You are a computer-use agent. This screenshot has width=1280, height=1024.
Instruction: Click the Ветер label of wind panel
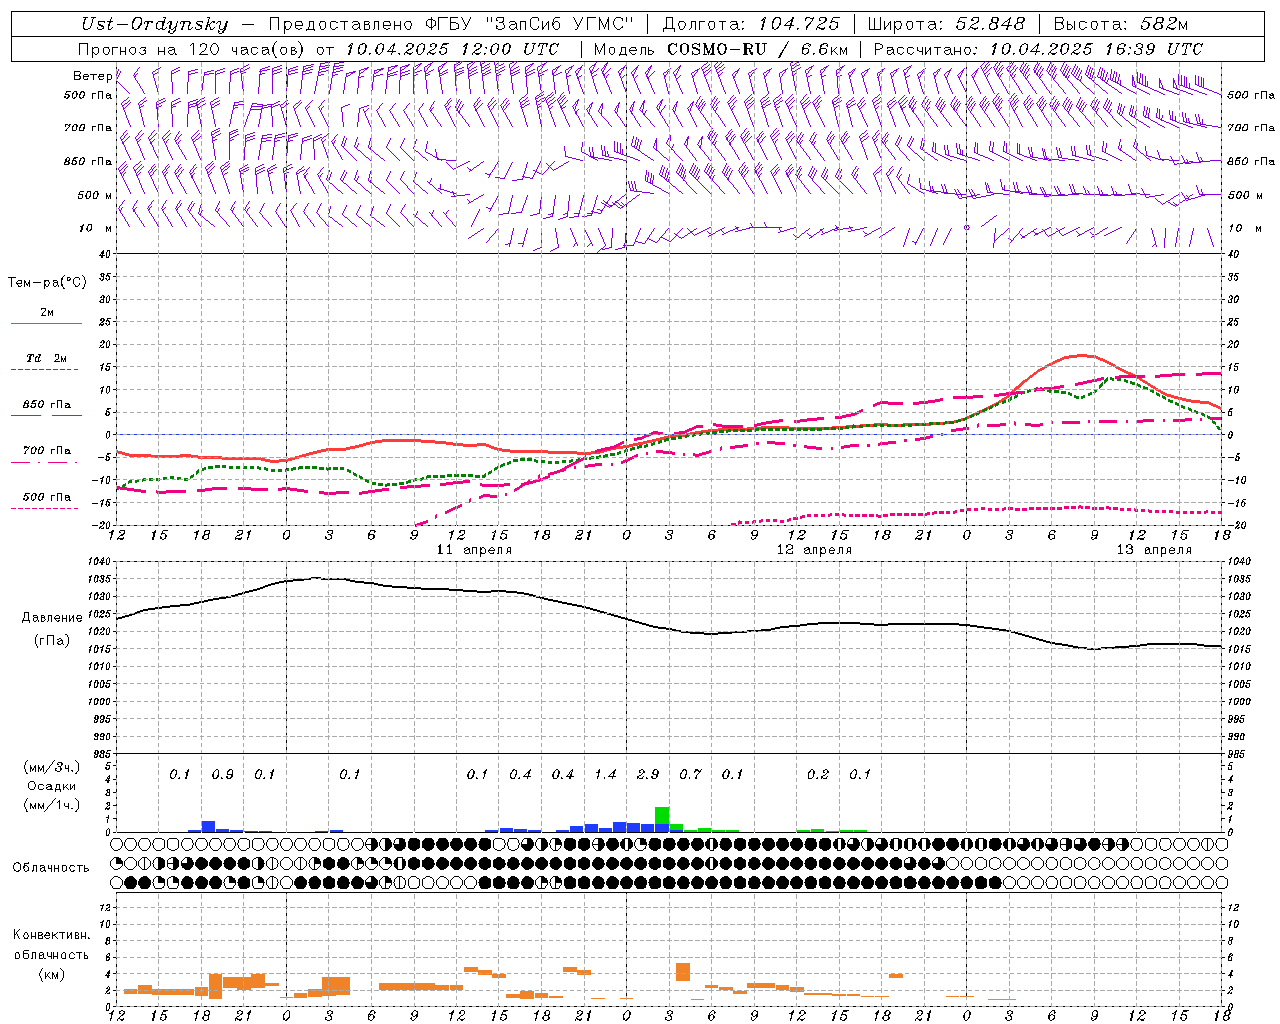92,76
